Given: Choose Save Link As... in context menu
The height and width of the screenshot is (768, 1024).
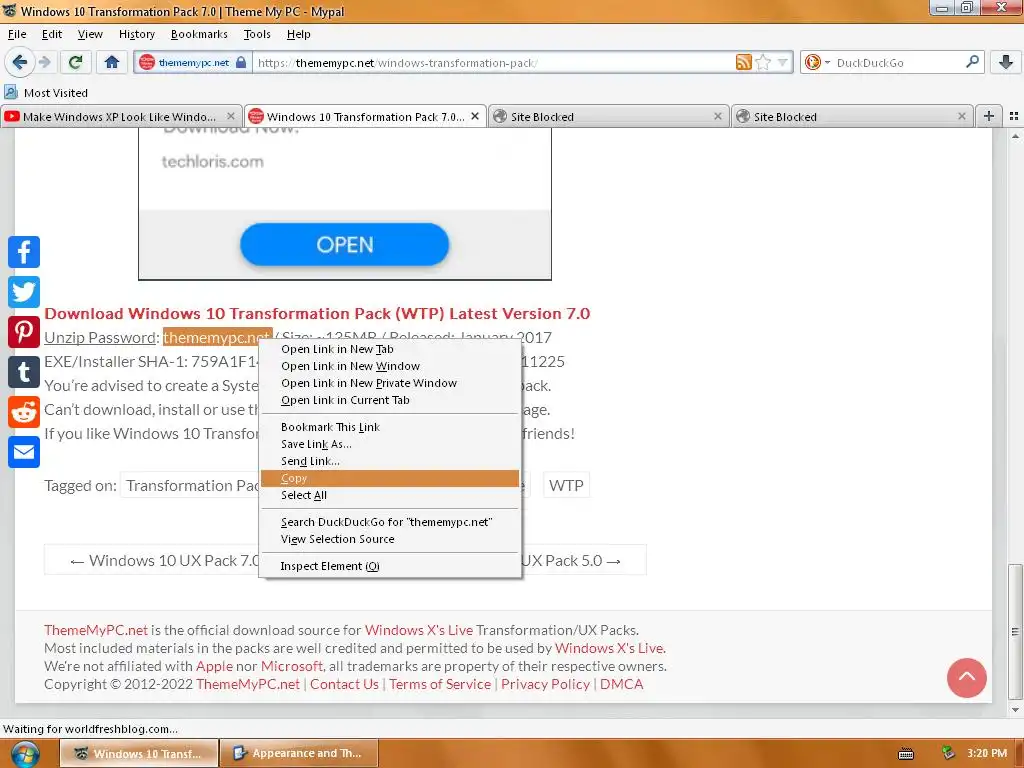Looking at the screenshot, I should pos(390,444).
